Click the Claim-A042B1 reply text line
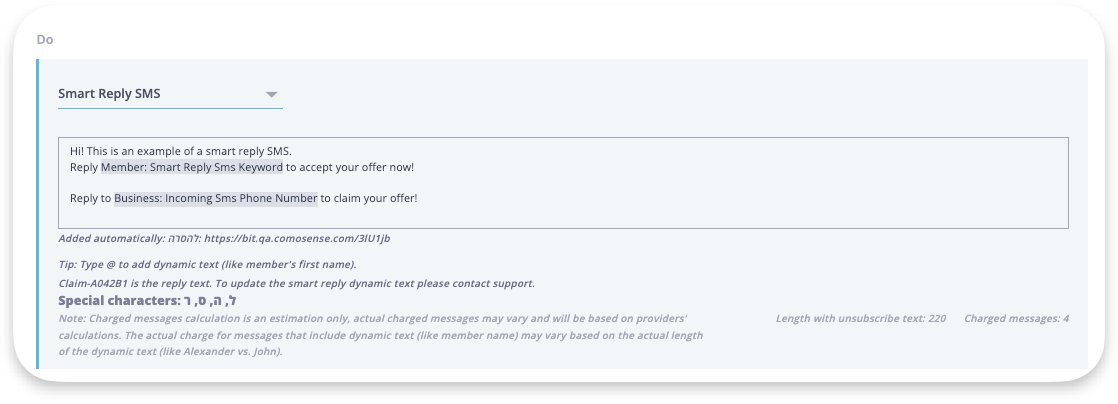 point(296,283)
